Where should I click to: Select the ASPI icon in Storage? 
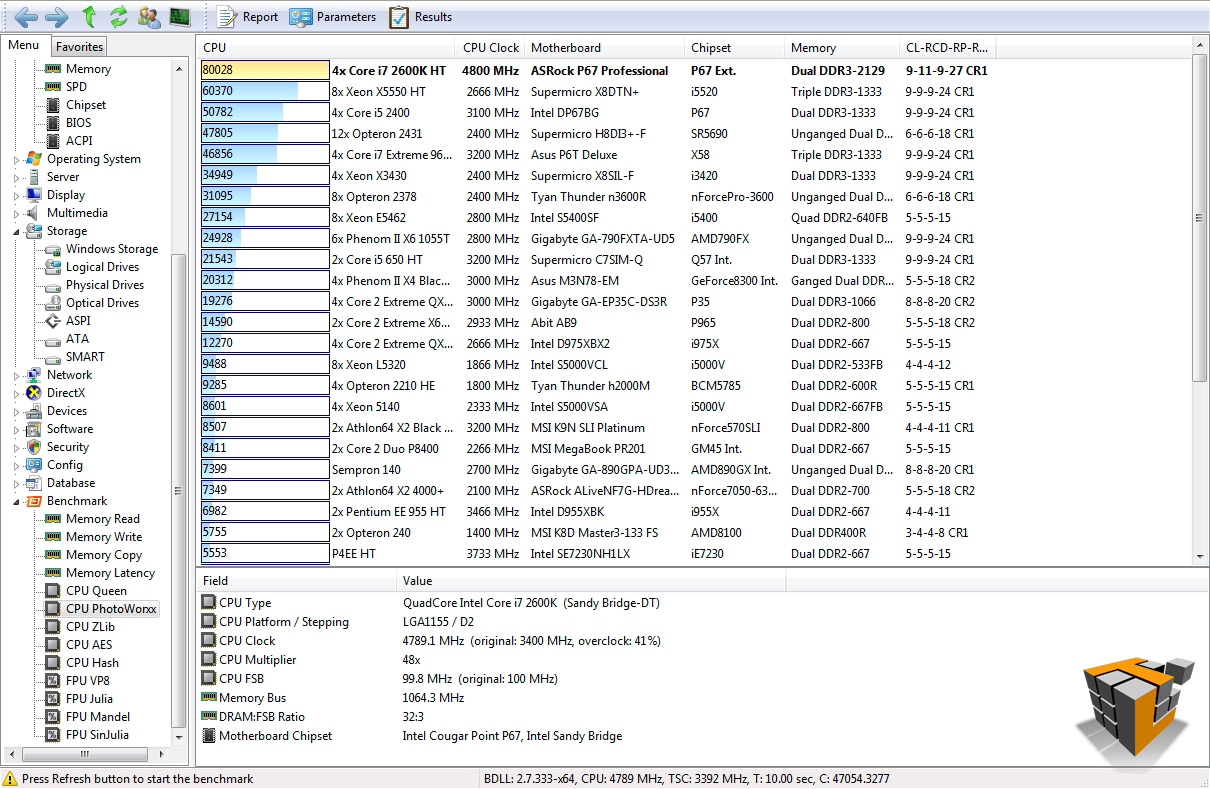[x=53, y=321]
